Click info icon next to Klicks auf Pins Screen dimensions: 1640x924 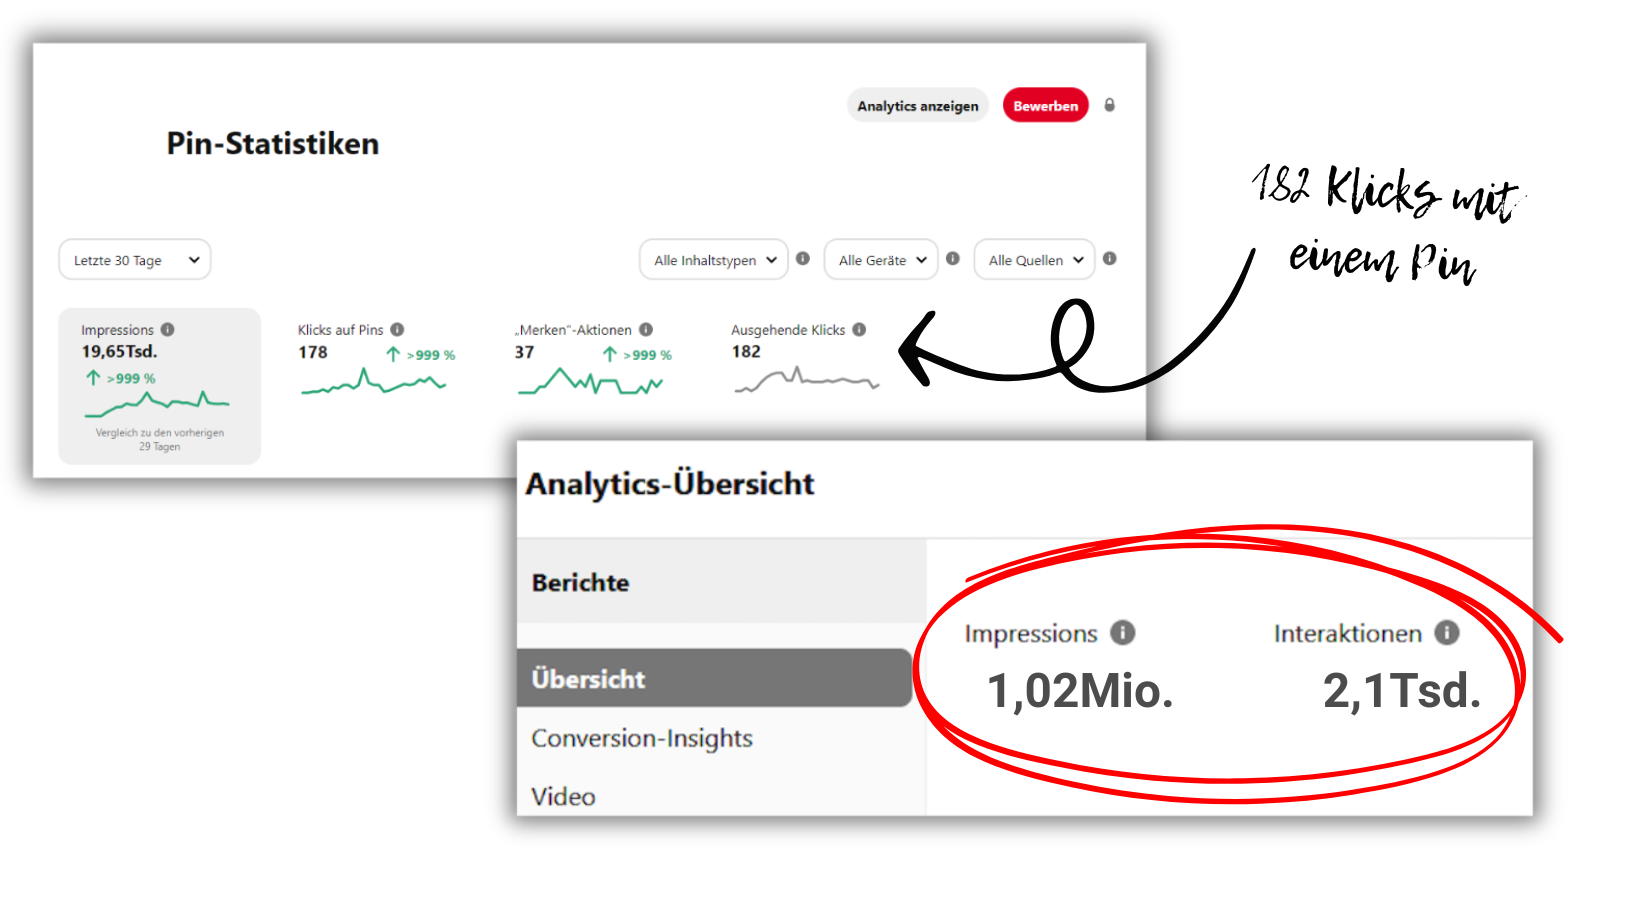tap(397, 329)
